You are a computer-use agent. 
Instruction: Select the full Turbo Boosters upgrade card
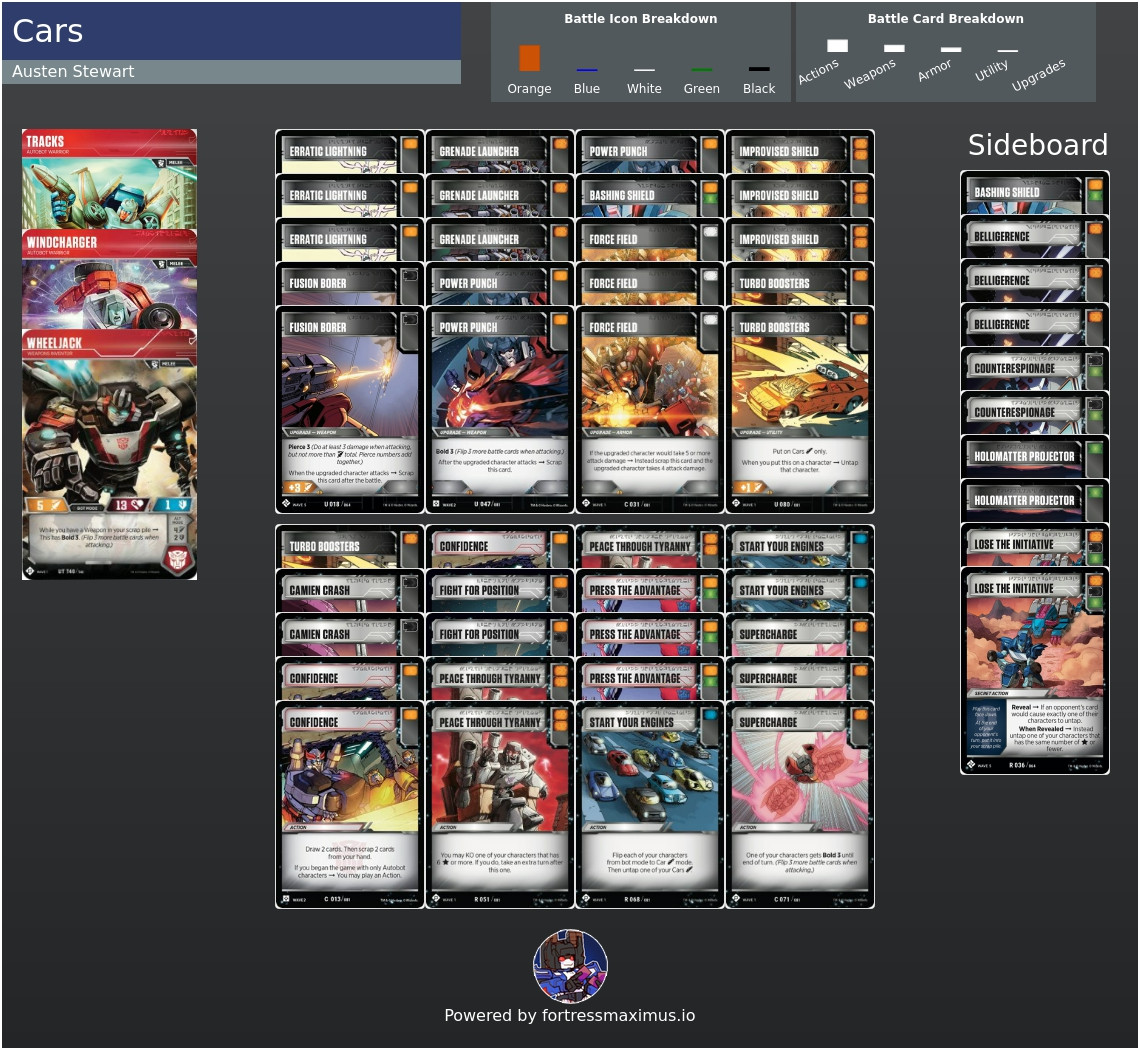click(800, 410)
